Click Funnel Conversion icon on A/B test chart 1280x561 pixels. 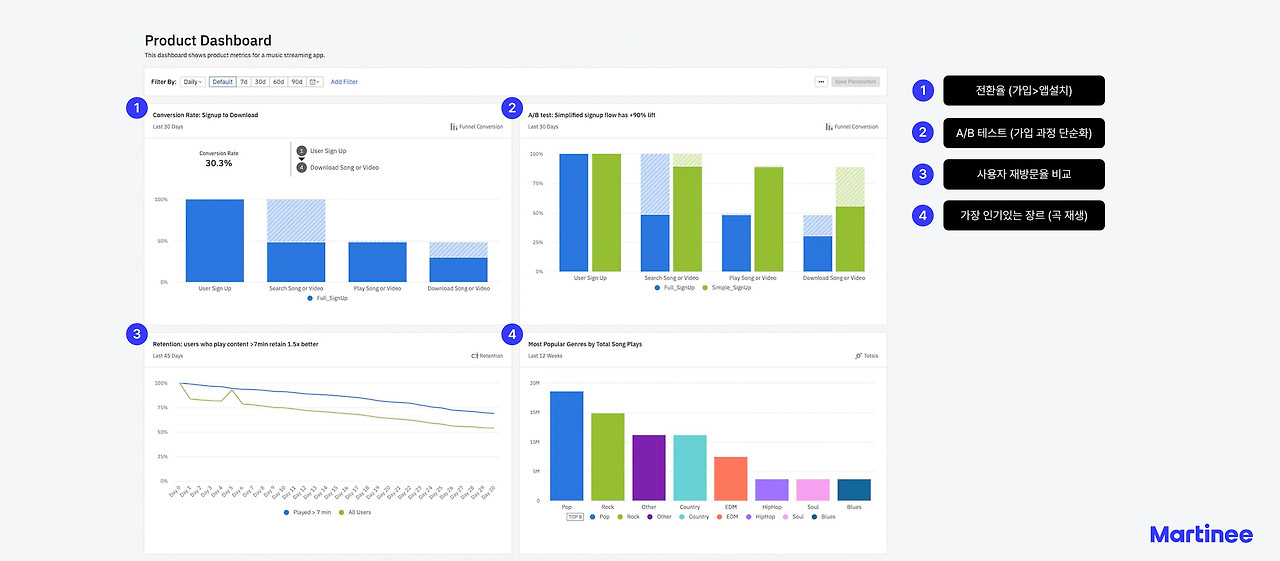tap(828, 127)
